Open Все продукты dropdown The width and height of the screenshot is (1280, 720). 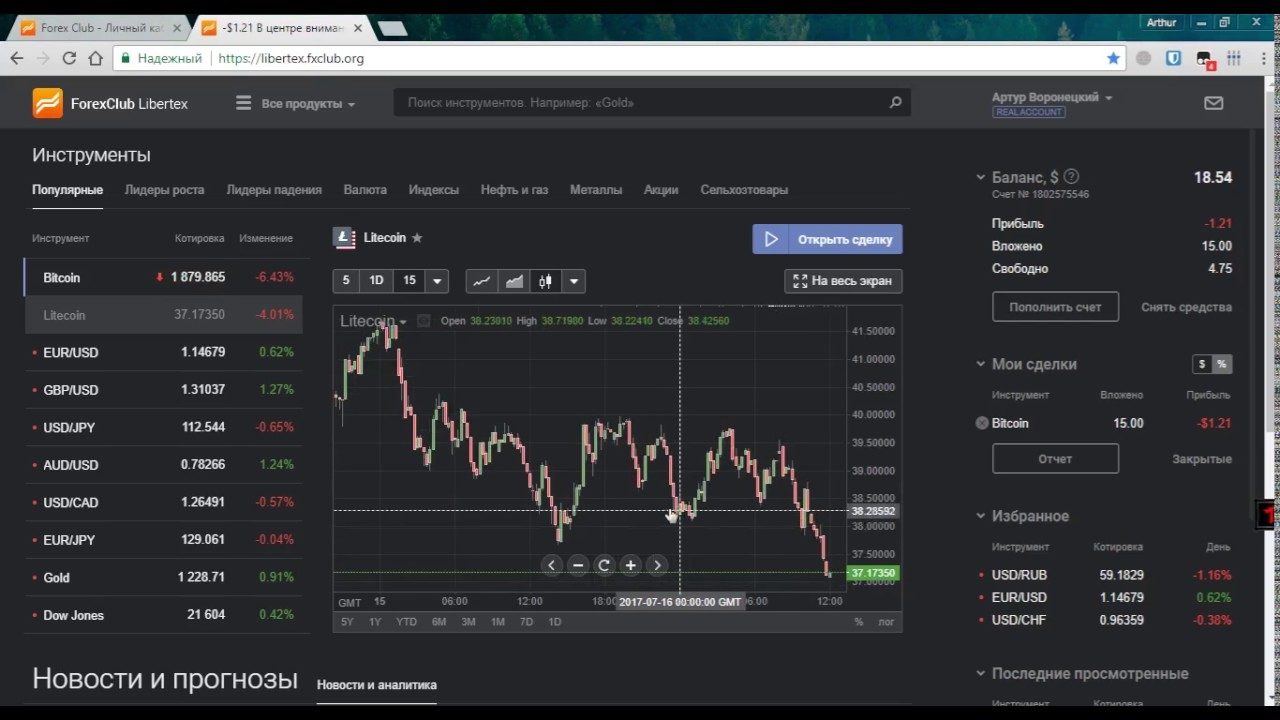(x=308, y=103)
